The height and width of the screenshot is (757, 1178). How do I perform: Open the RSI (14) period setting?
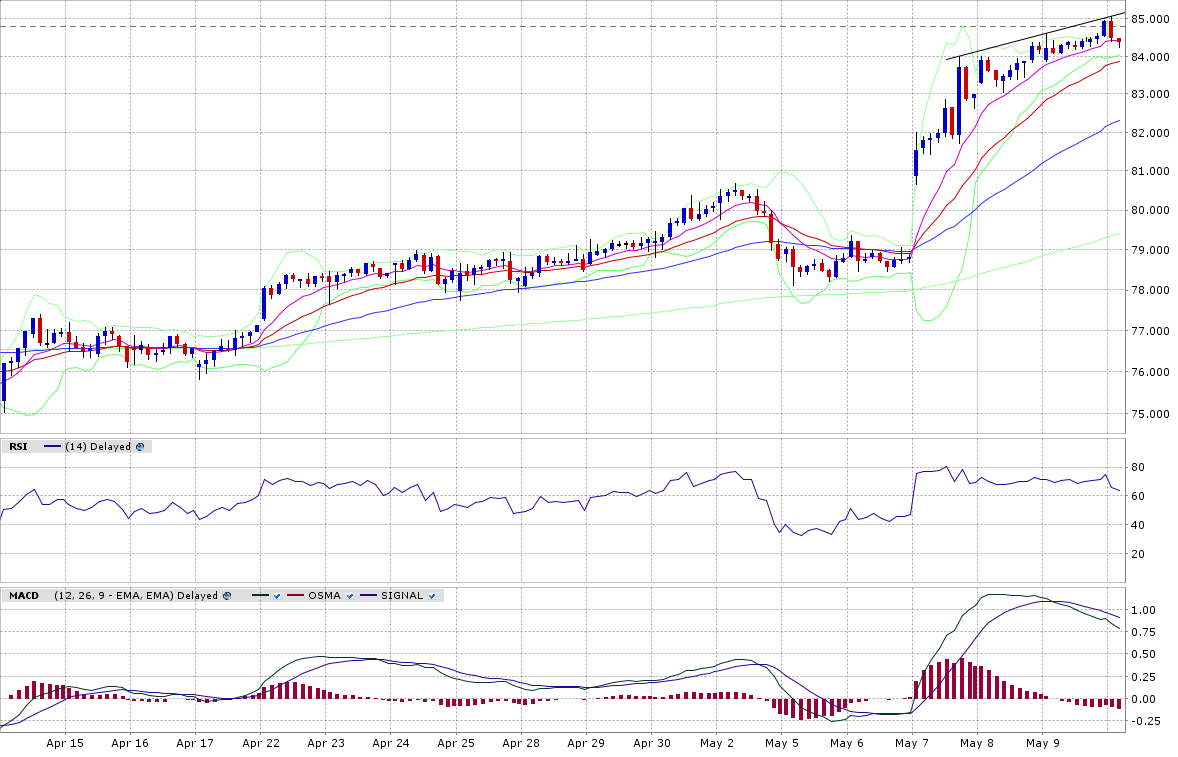click(75, 447)
